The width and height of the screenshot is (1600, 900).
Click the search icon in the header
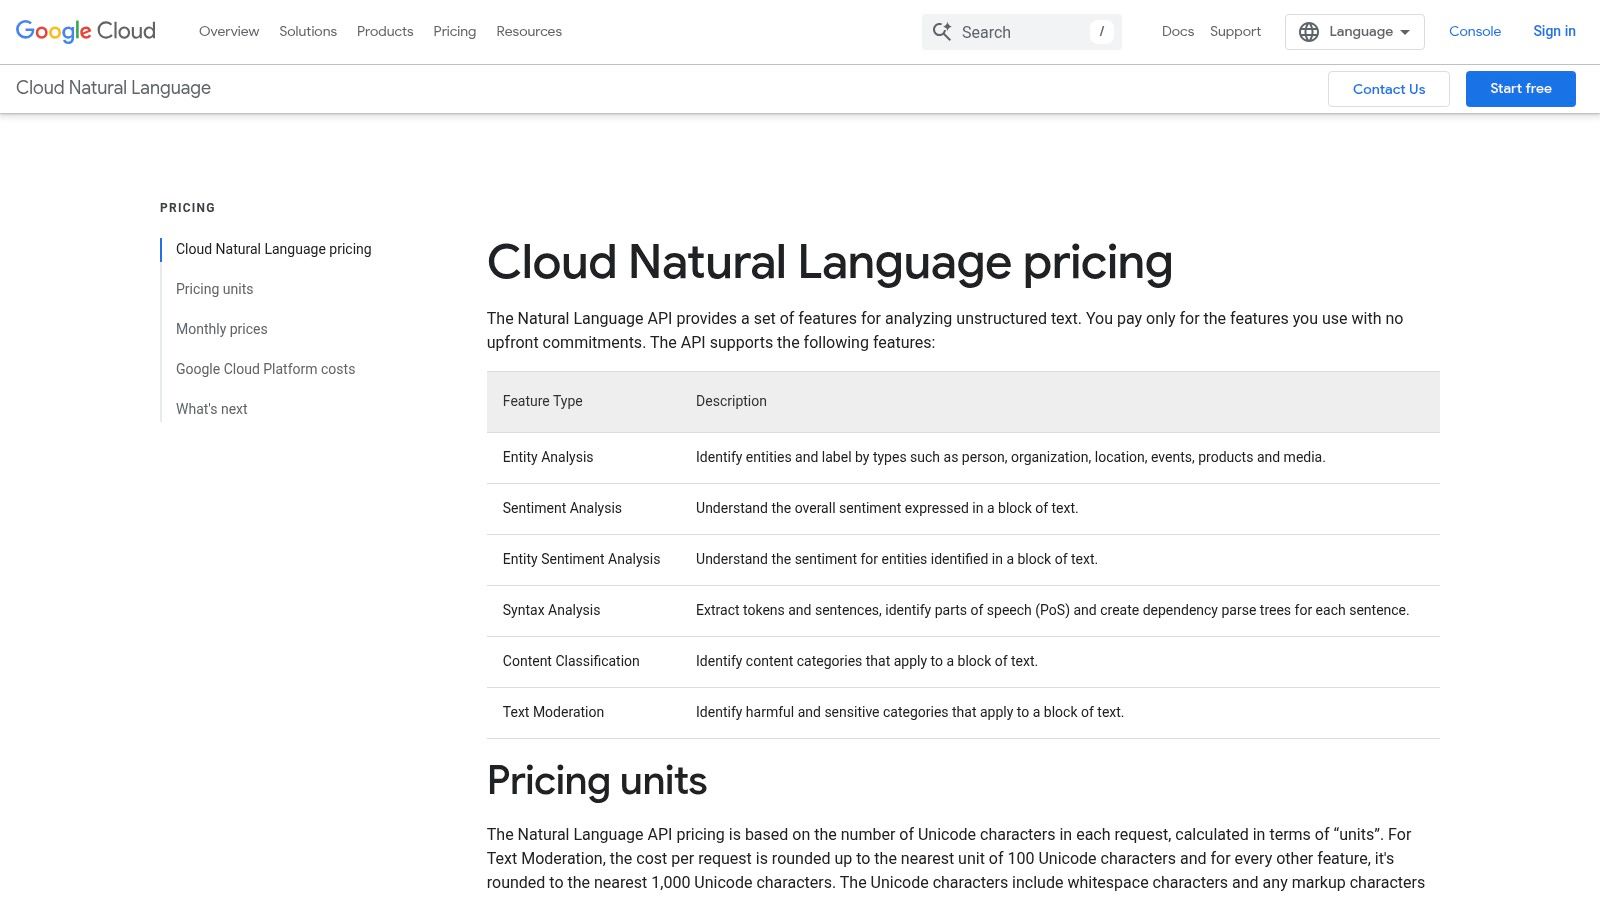(941, 31)
